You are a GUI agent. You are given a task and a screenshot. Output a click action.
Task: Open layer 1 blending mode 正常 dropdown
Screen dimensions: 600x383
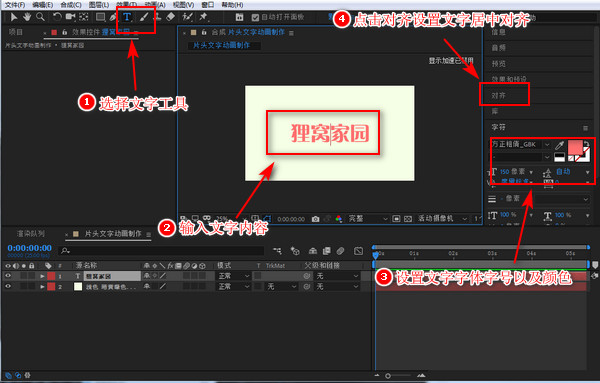tap(234, 276)
